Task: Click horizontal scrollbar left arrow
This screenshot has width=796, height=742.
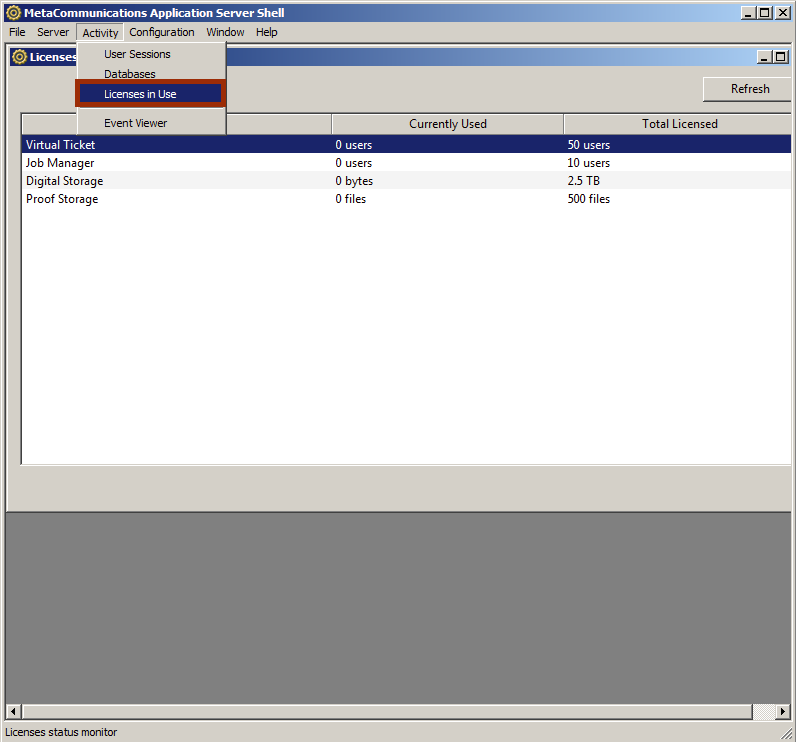Action: [14, 712]
